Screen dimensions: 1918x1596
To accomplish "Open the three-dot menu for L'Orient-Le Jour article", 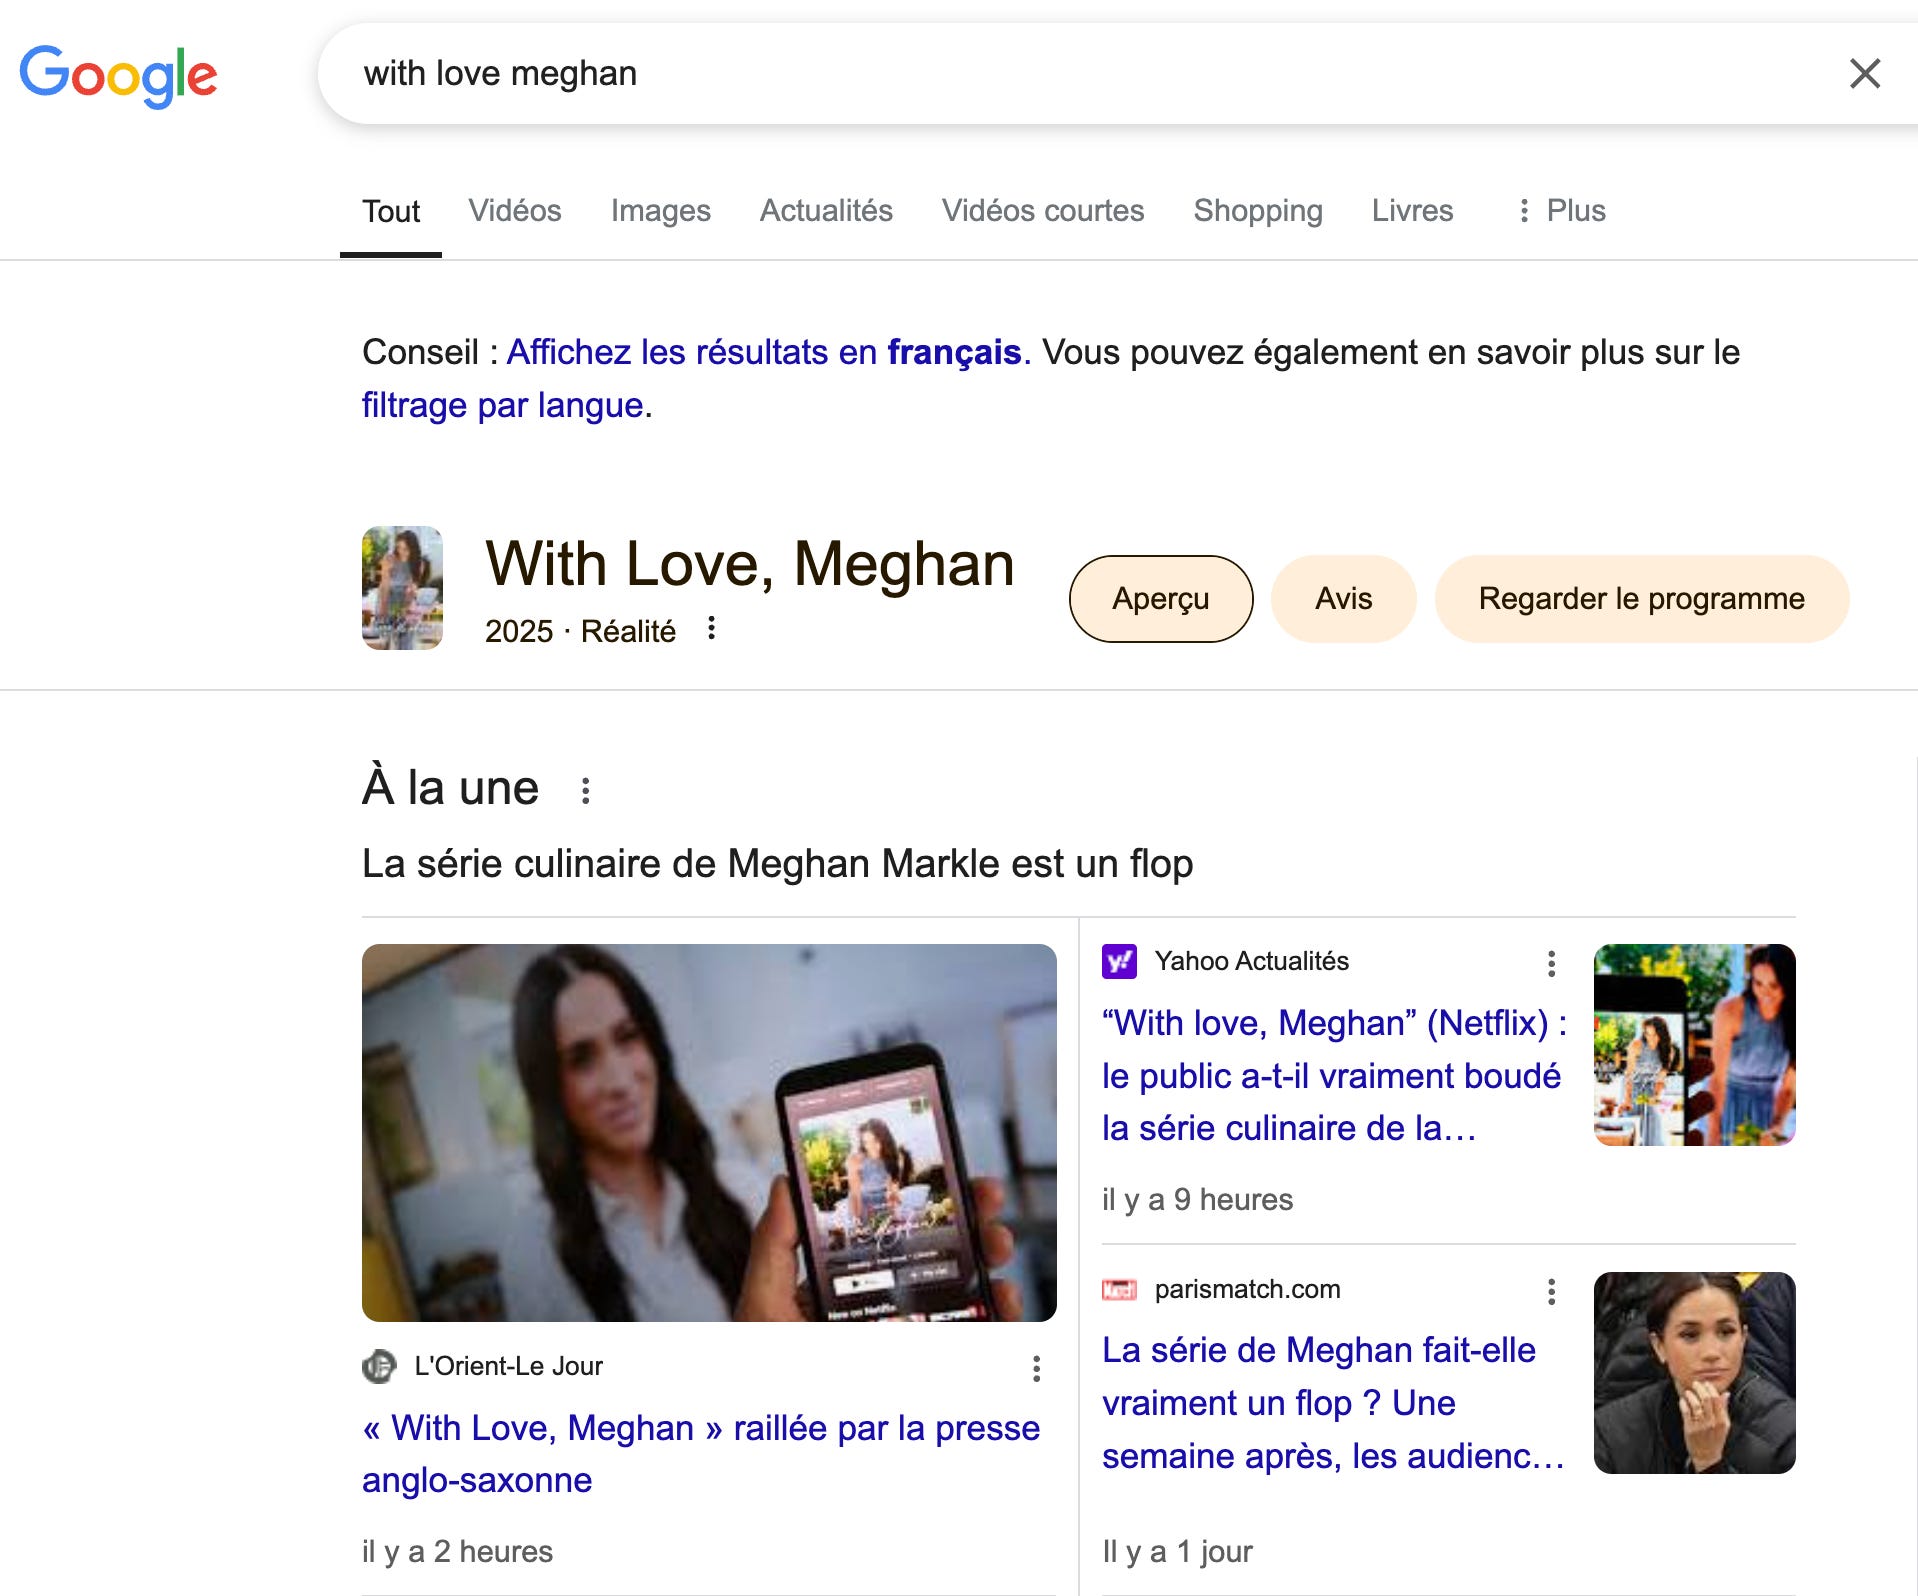I will (x=1037, y=1369).
